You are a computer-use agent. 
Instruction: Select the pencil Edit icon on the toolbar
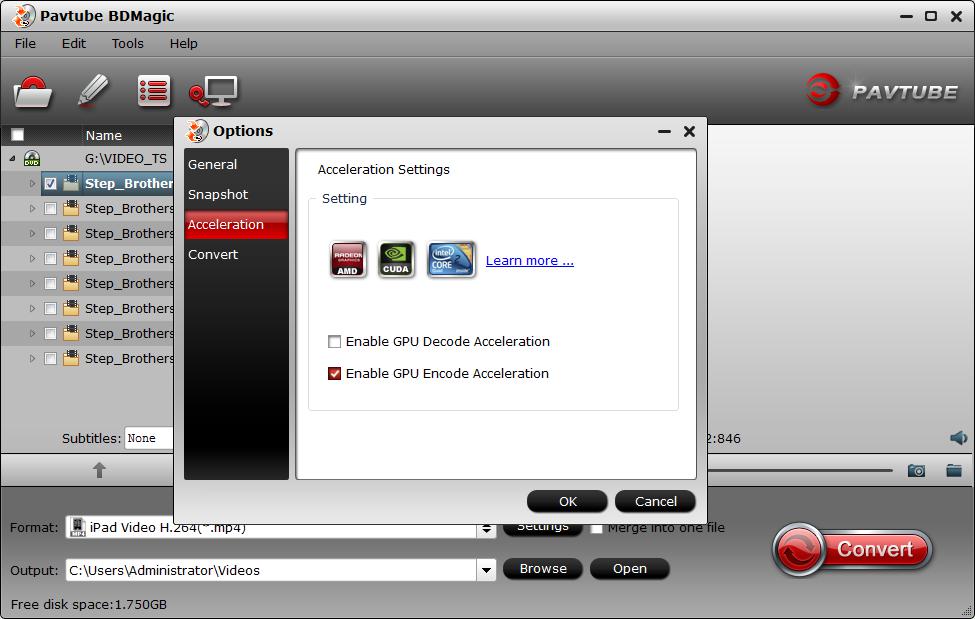point(93,89)
